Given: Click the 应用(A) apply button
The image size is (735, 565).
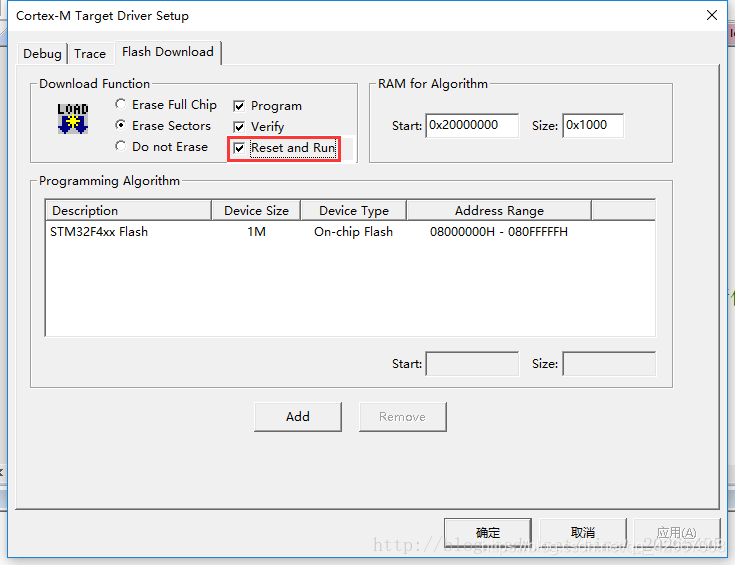Looking at the screenshot, I should [676, 533].
